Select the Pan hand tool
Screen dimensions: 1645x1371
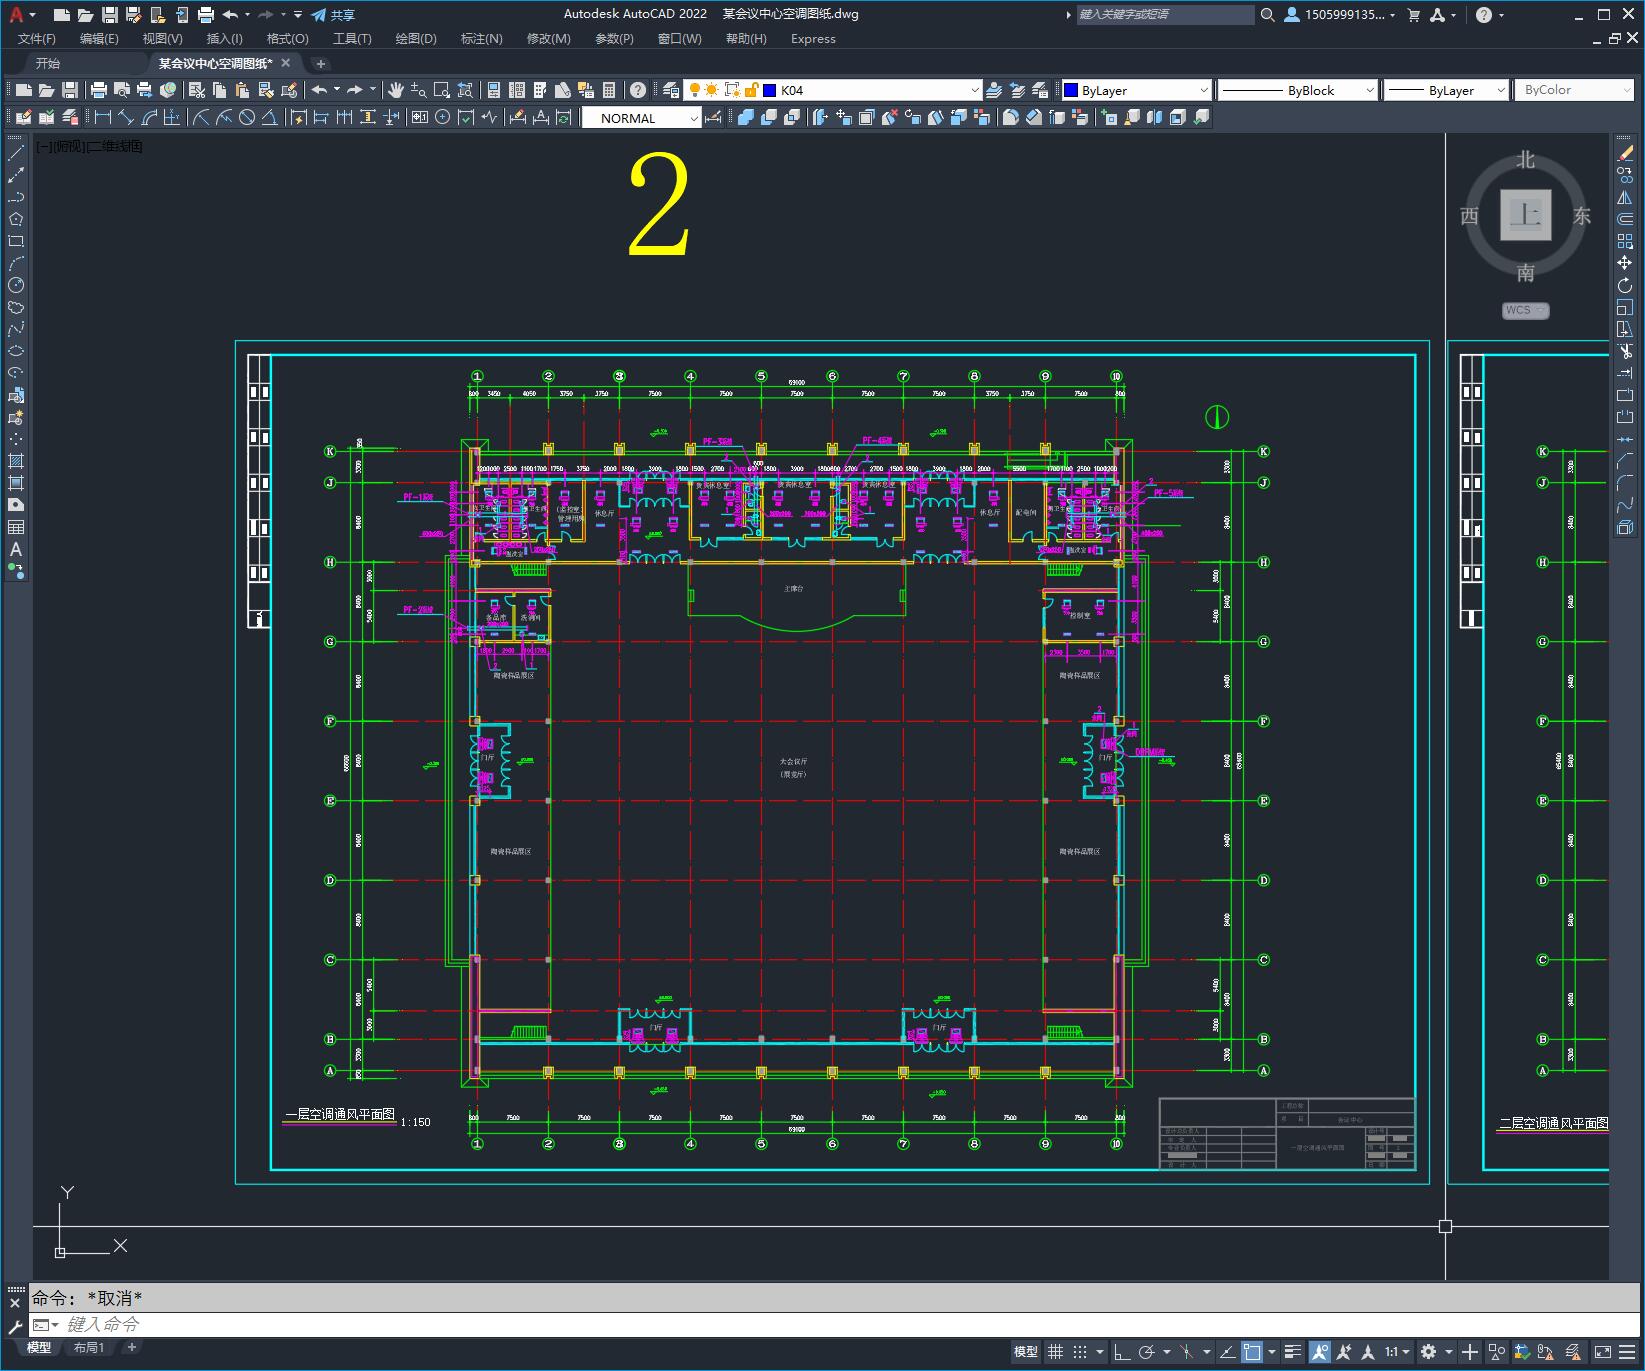point(396,90)
